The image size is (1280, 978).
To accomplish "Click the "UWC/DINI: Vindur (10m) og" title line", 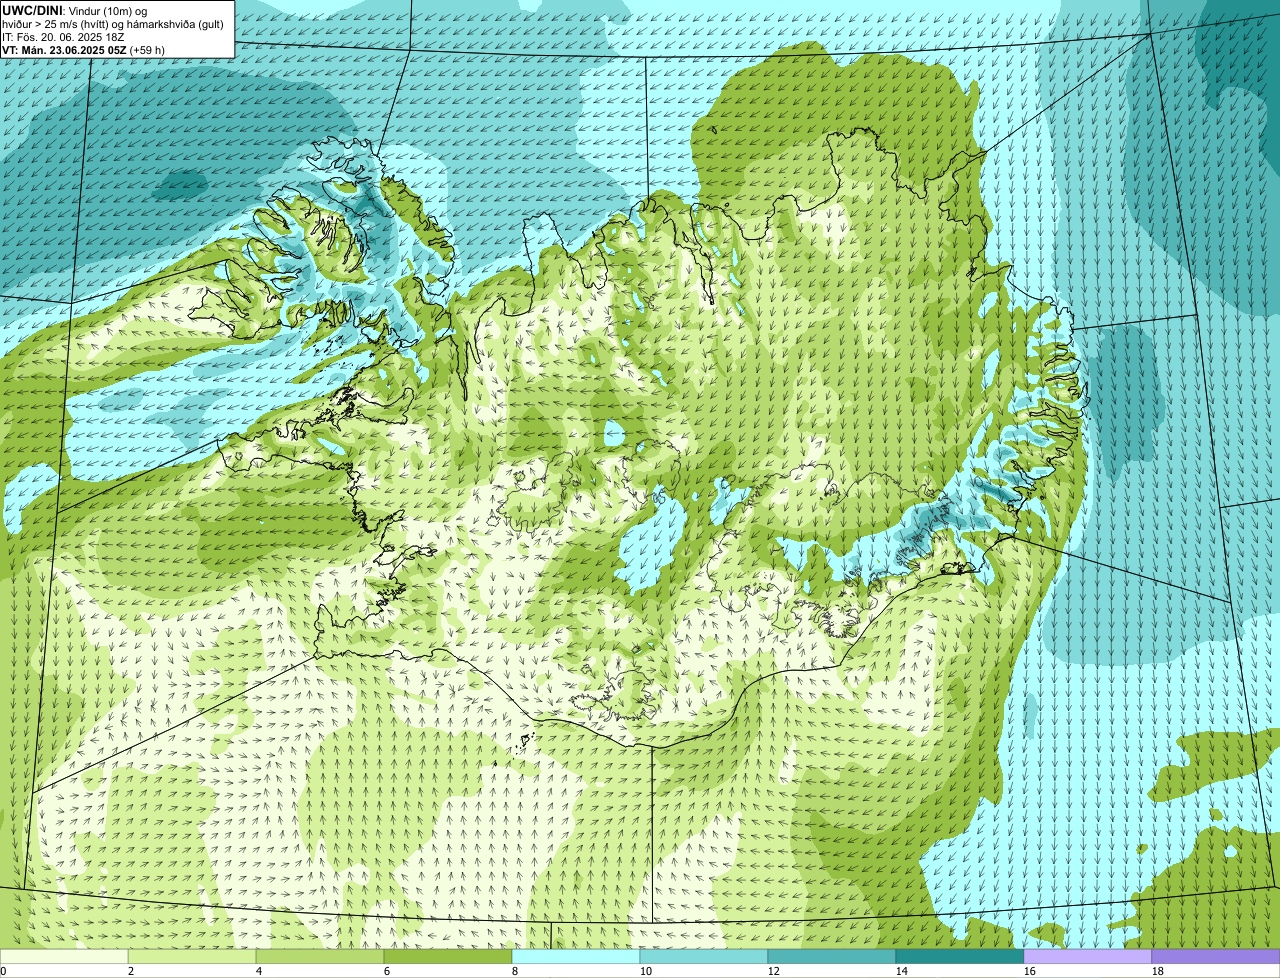I will click(75, 10).
